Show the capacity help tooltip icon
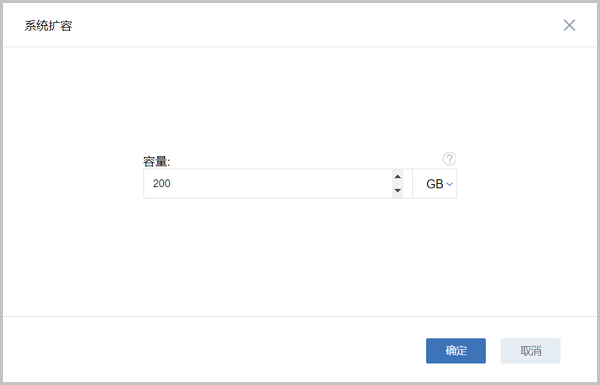The image size is (600, 385). pos(449,158)
